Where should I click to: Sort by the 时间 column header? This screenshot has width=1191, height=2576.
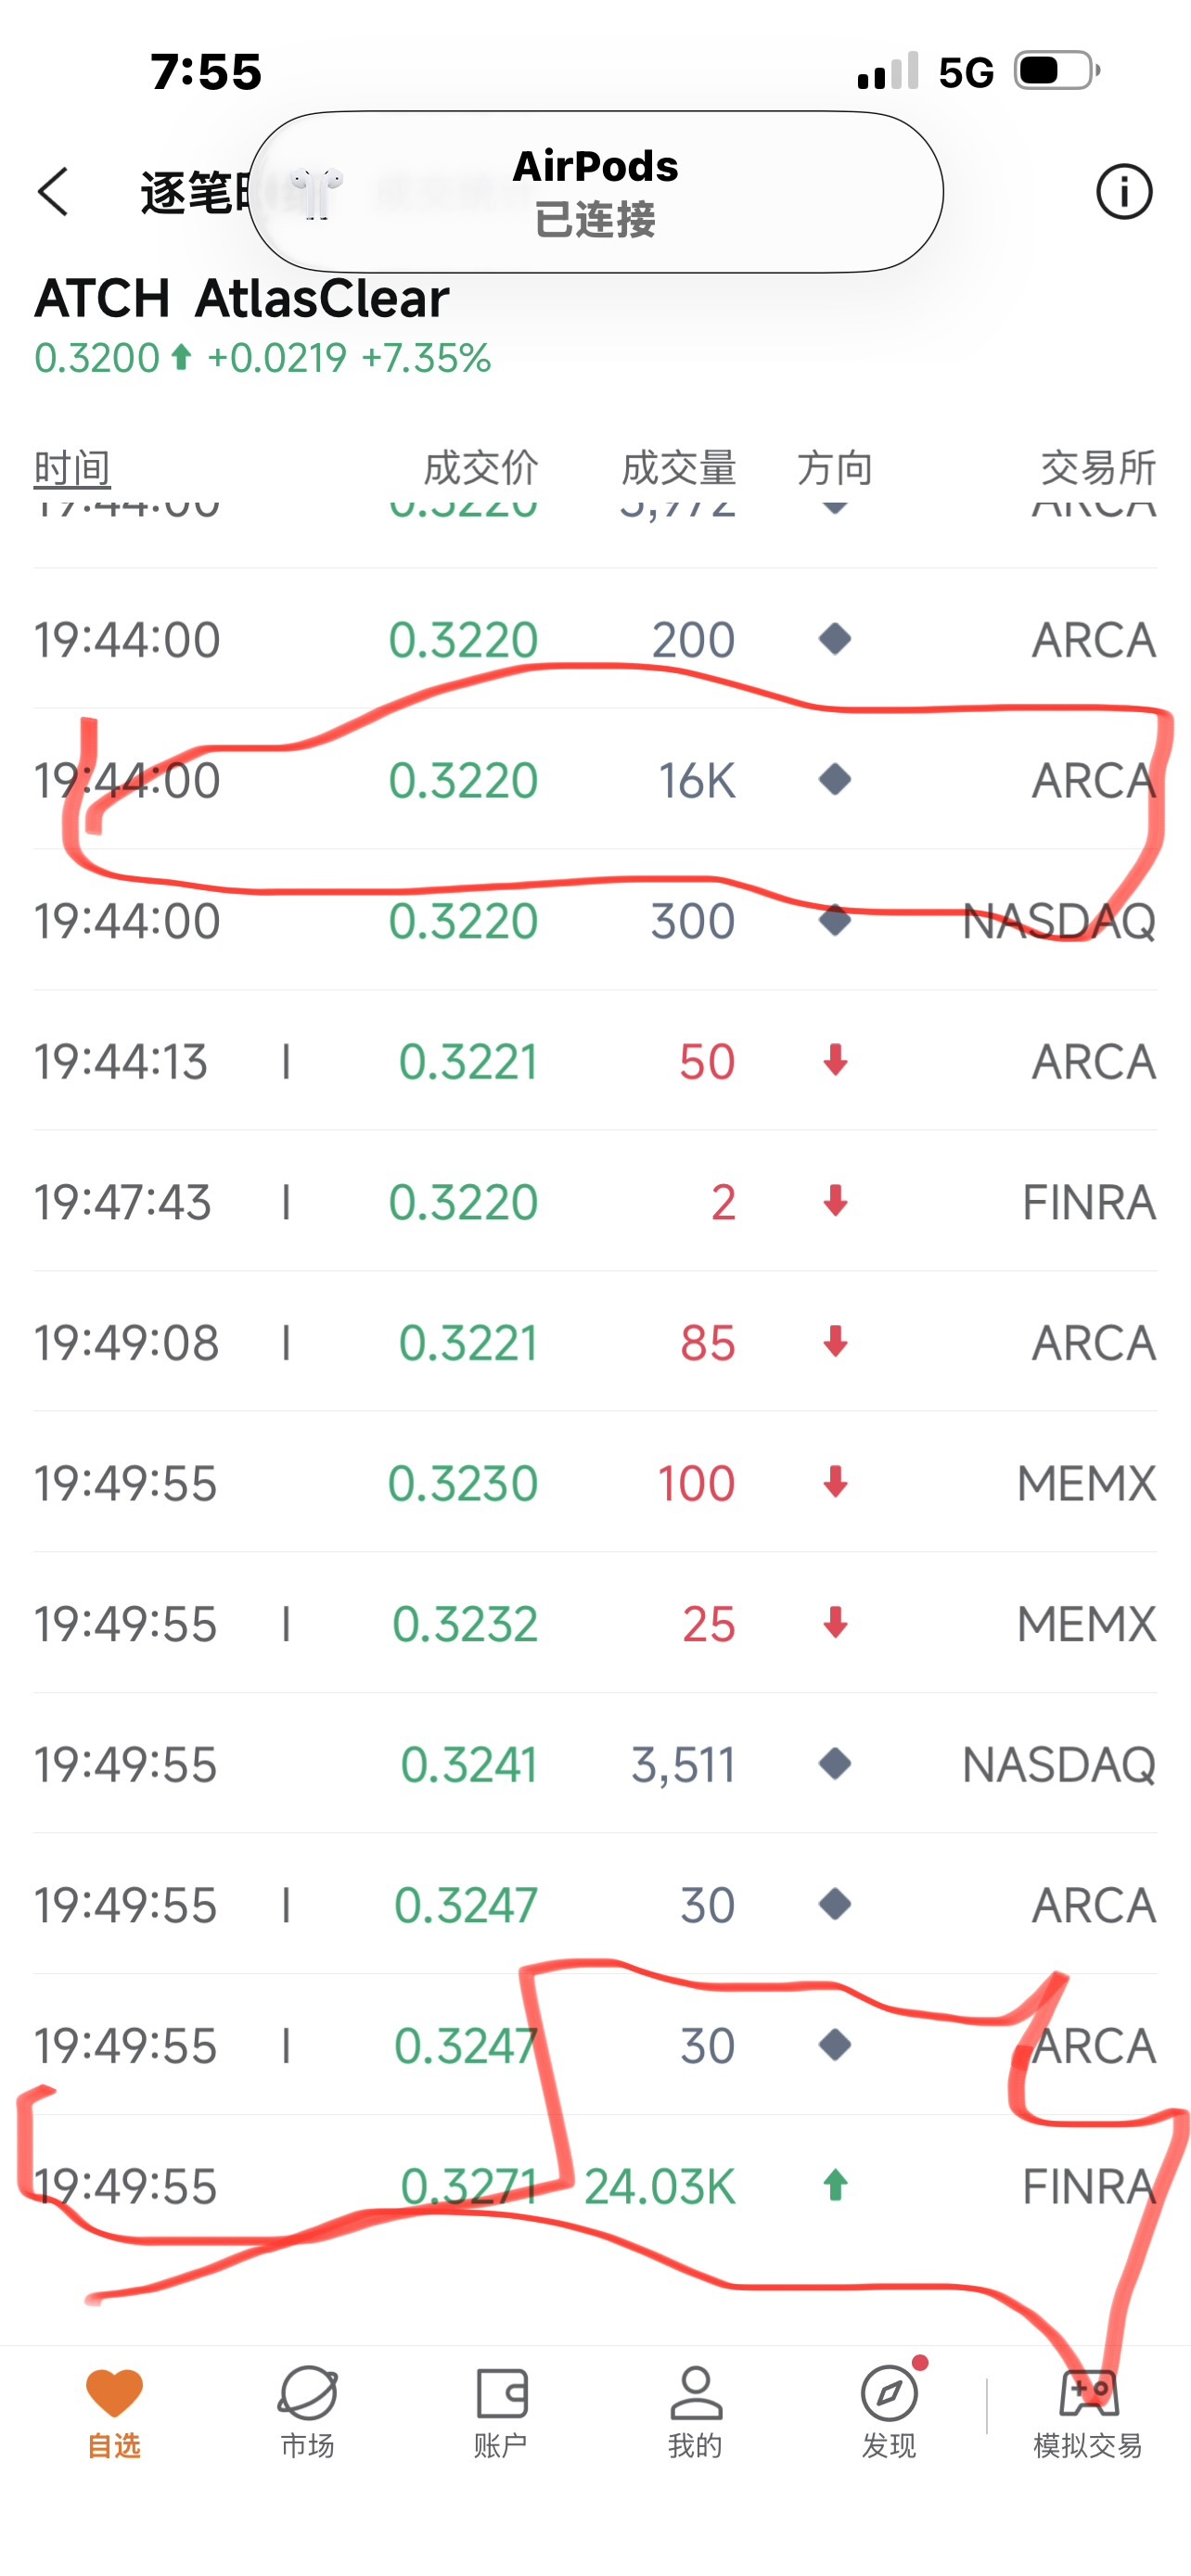(72, 467)
